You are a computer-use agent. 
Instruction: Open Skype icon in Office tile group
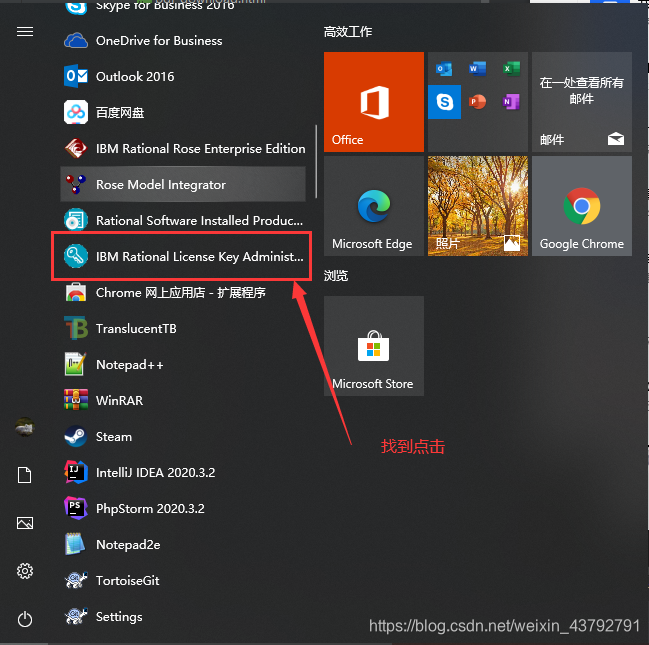445,102
